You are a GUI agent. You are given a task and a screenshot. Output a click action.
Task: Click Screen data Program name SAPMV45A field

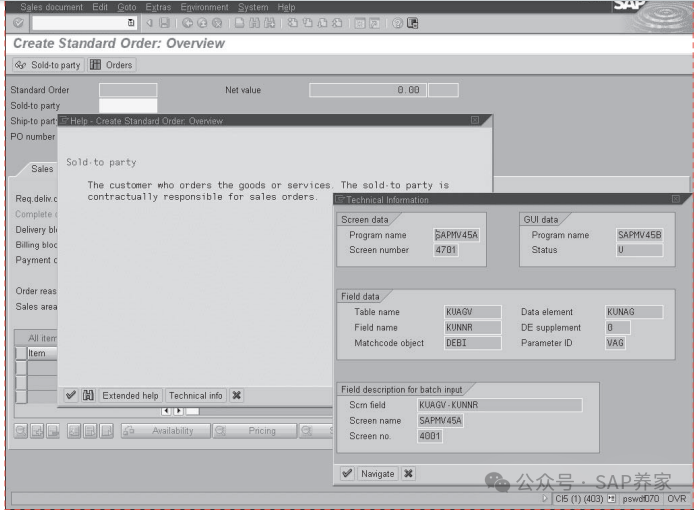pyautogui.click(x=456, y=235)
